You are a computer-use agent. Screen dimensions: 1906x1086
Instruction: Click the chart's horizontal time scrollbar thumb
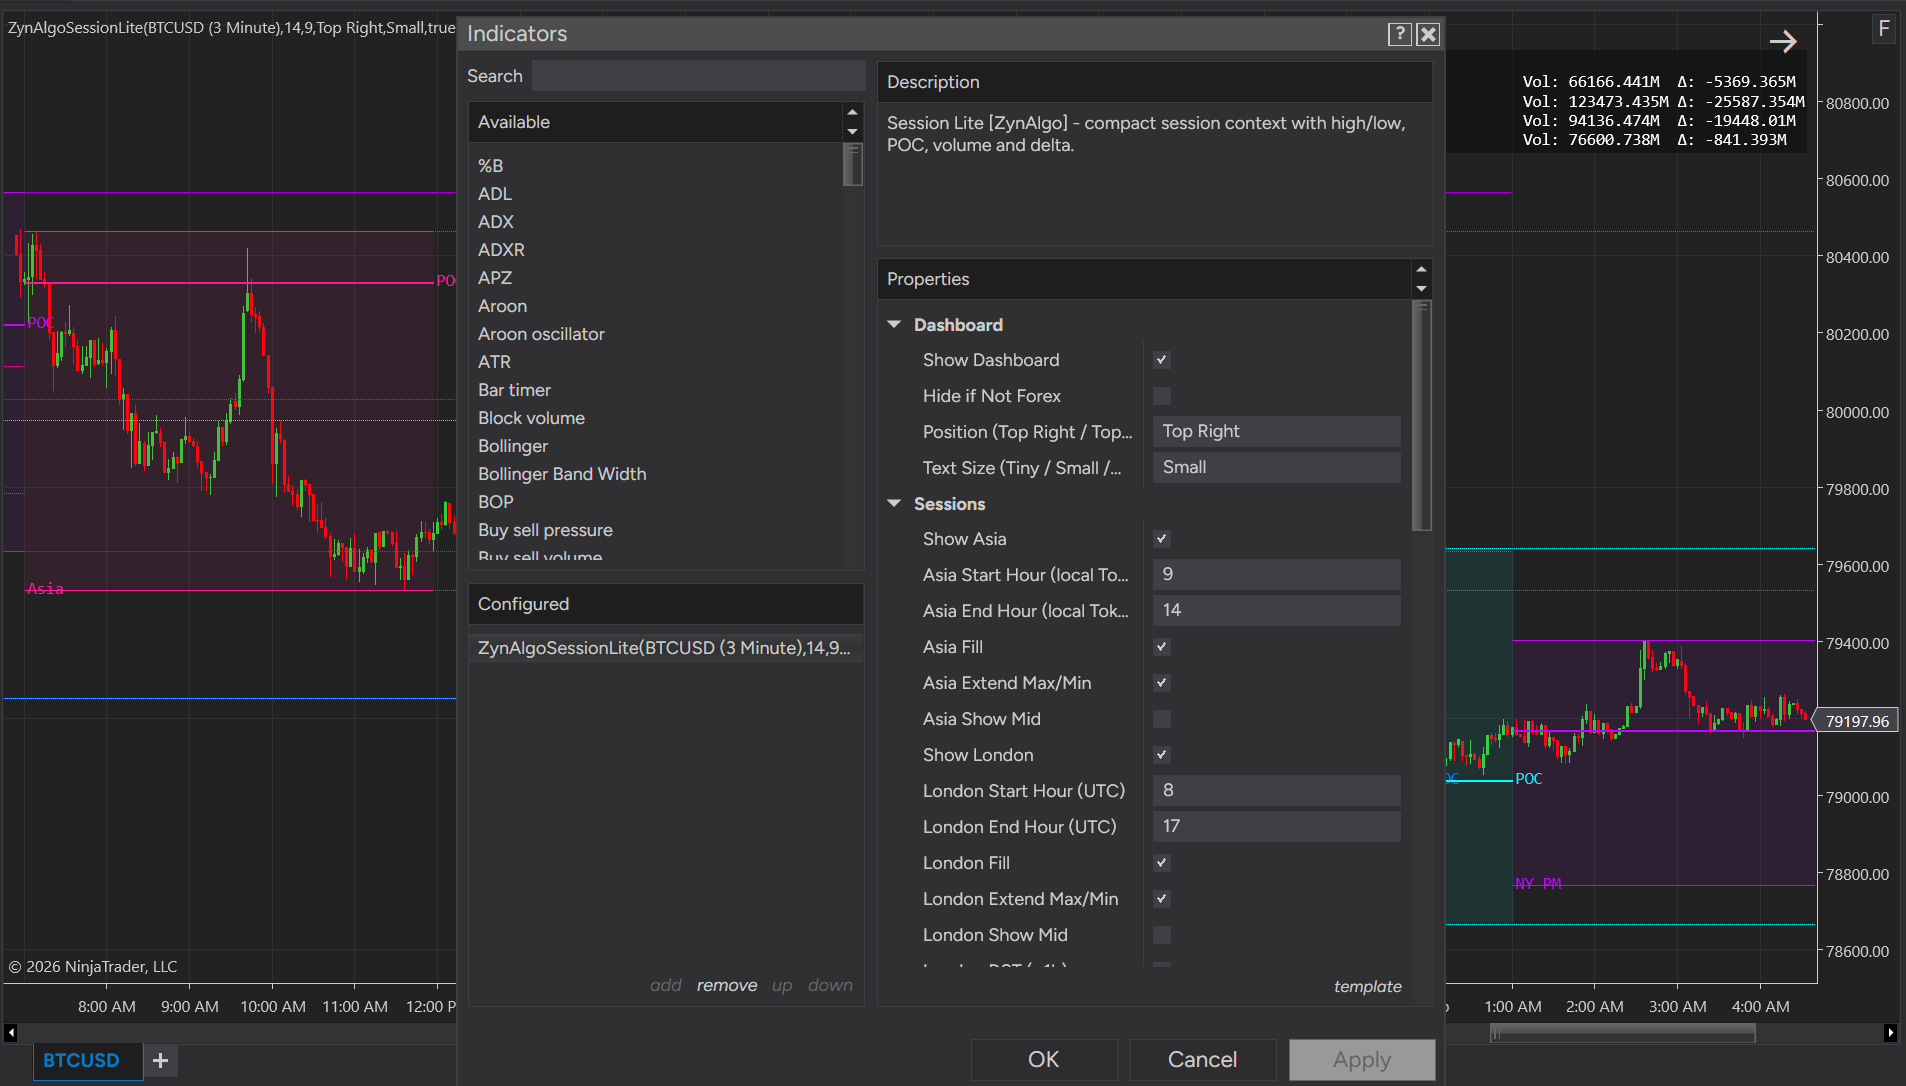pos(1622,1034)
